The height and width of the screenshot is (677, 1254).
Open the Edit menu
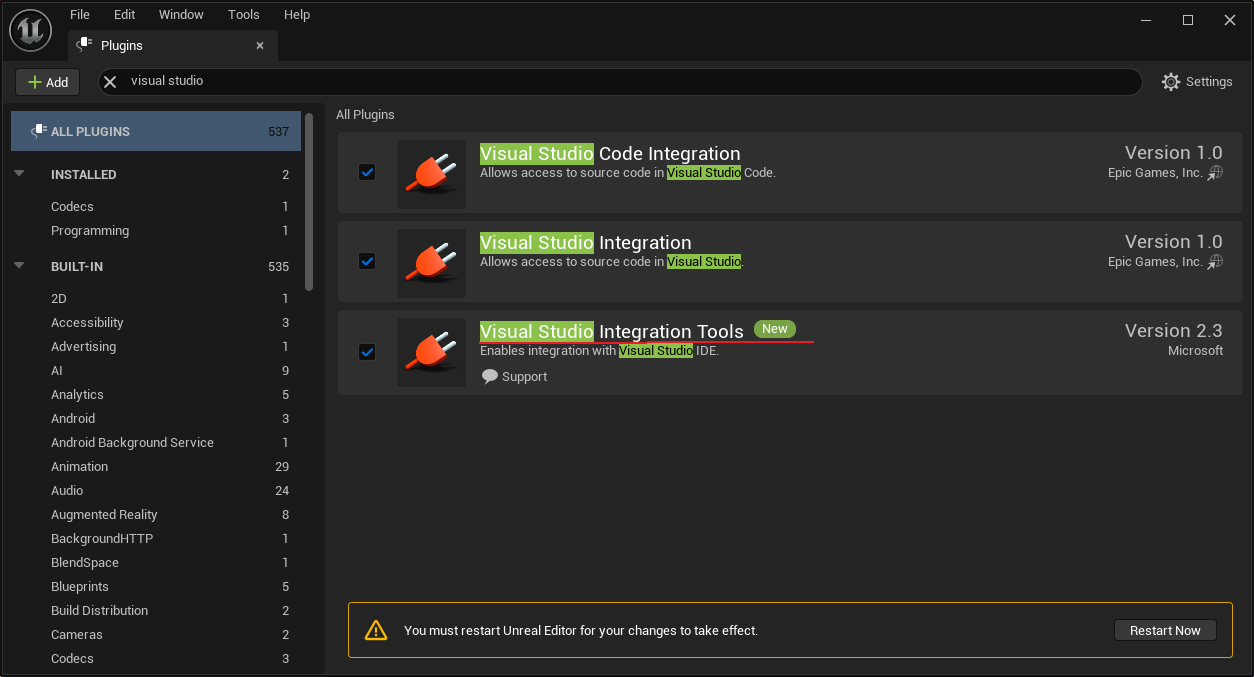point(124,14)
